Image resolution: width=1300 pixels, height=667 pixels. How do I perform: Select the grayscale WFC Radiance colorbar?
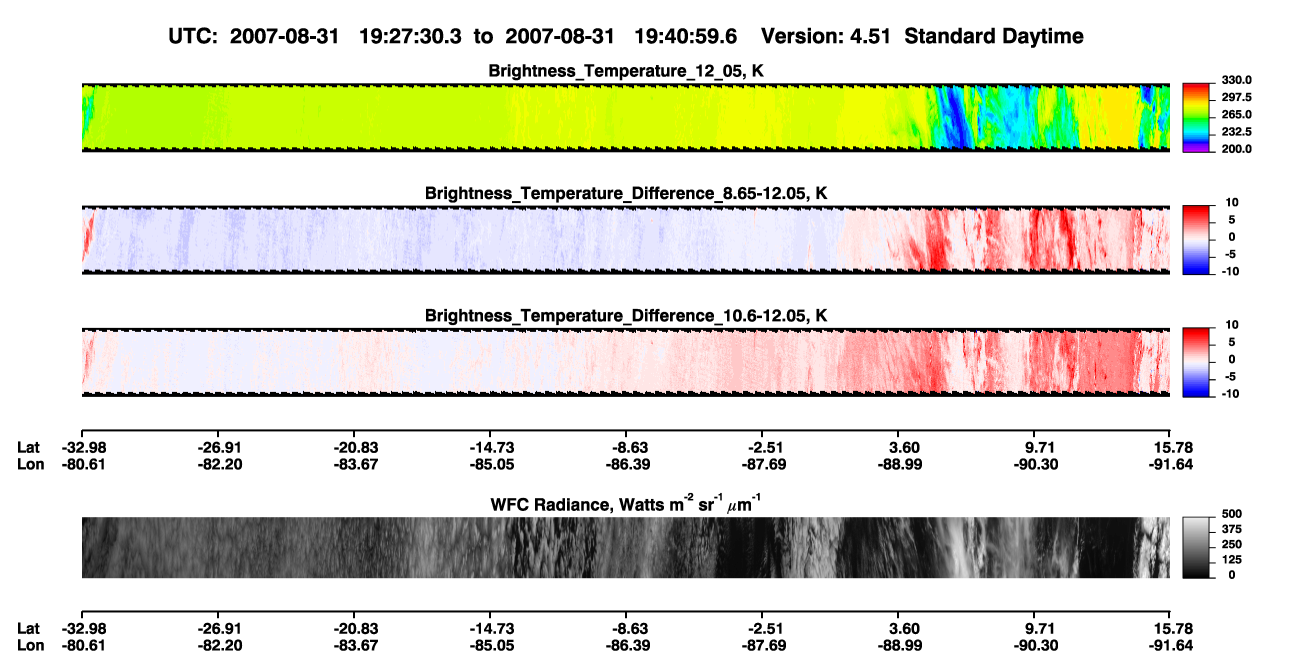tap(1196, 548)
